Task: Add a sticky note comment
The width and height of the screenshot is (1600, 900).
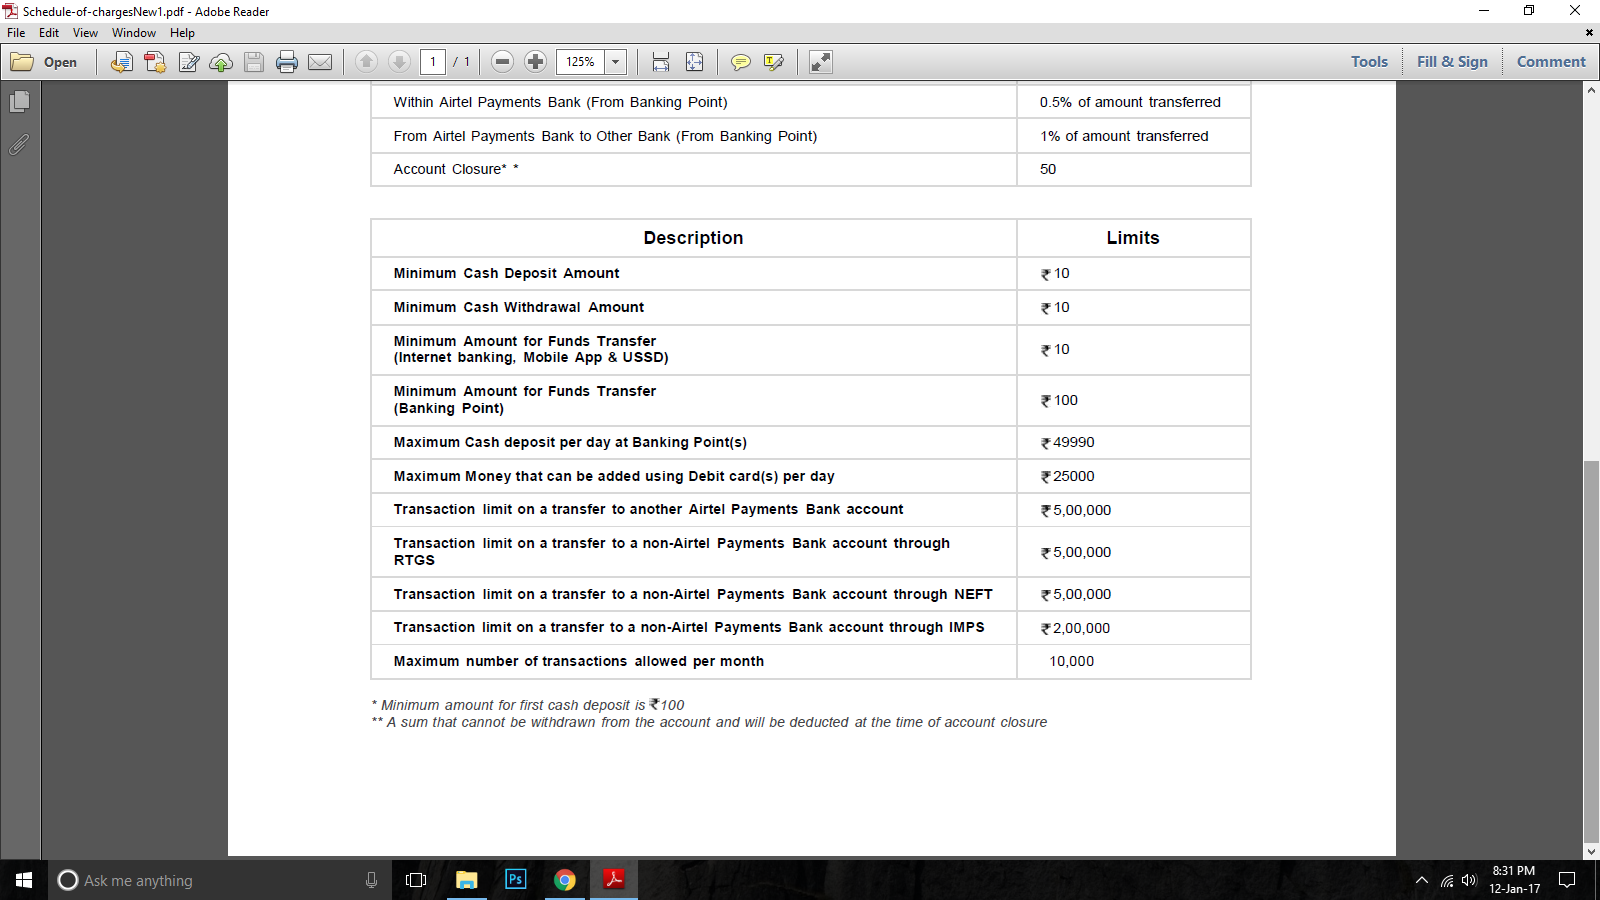Action: (x=740, y=62)
